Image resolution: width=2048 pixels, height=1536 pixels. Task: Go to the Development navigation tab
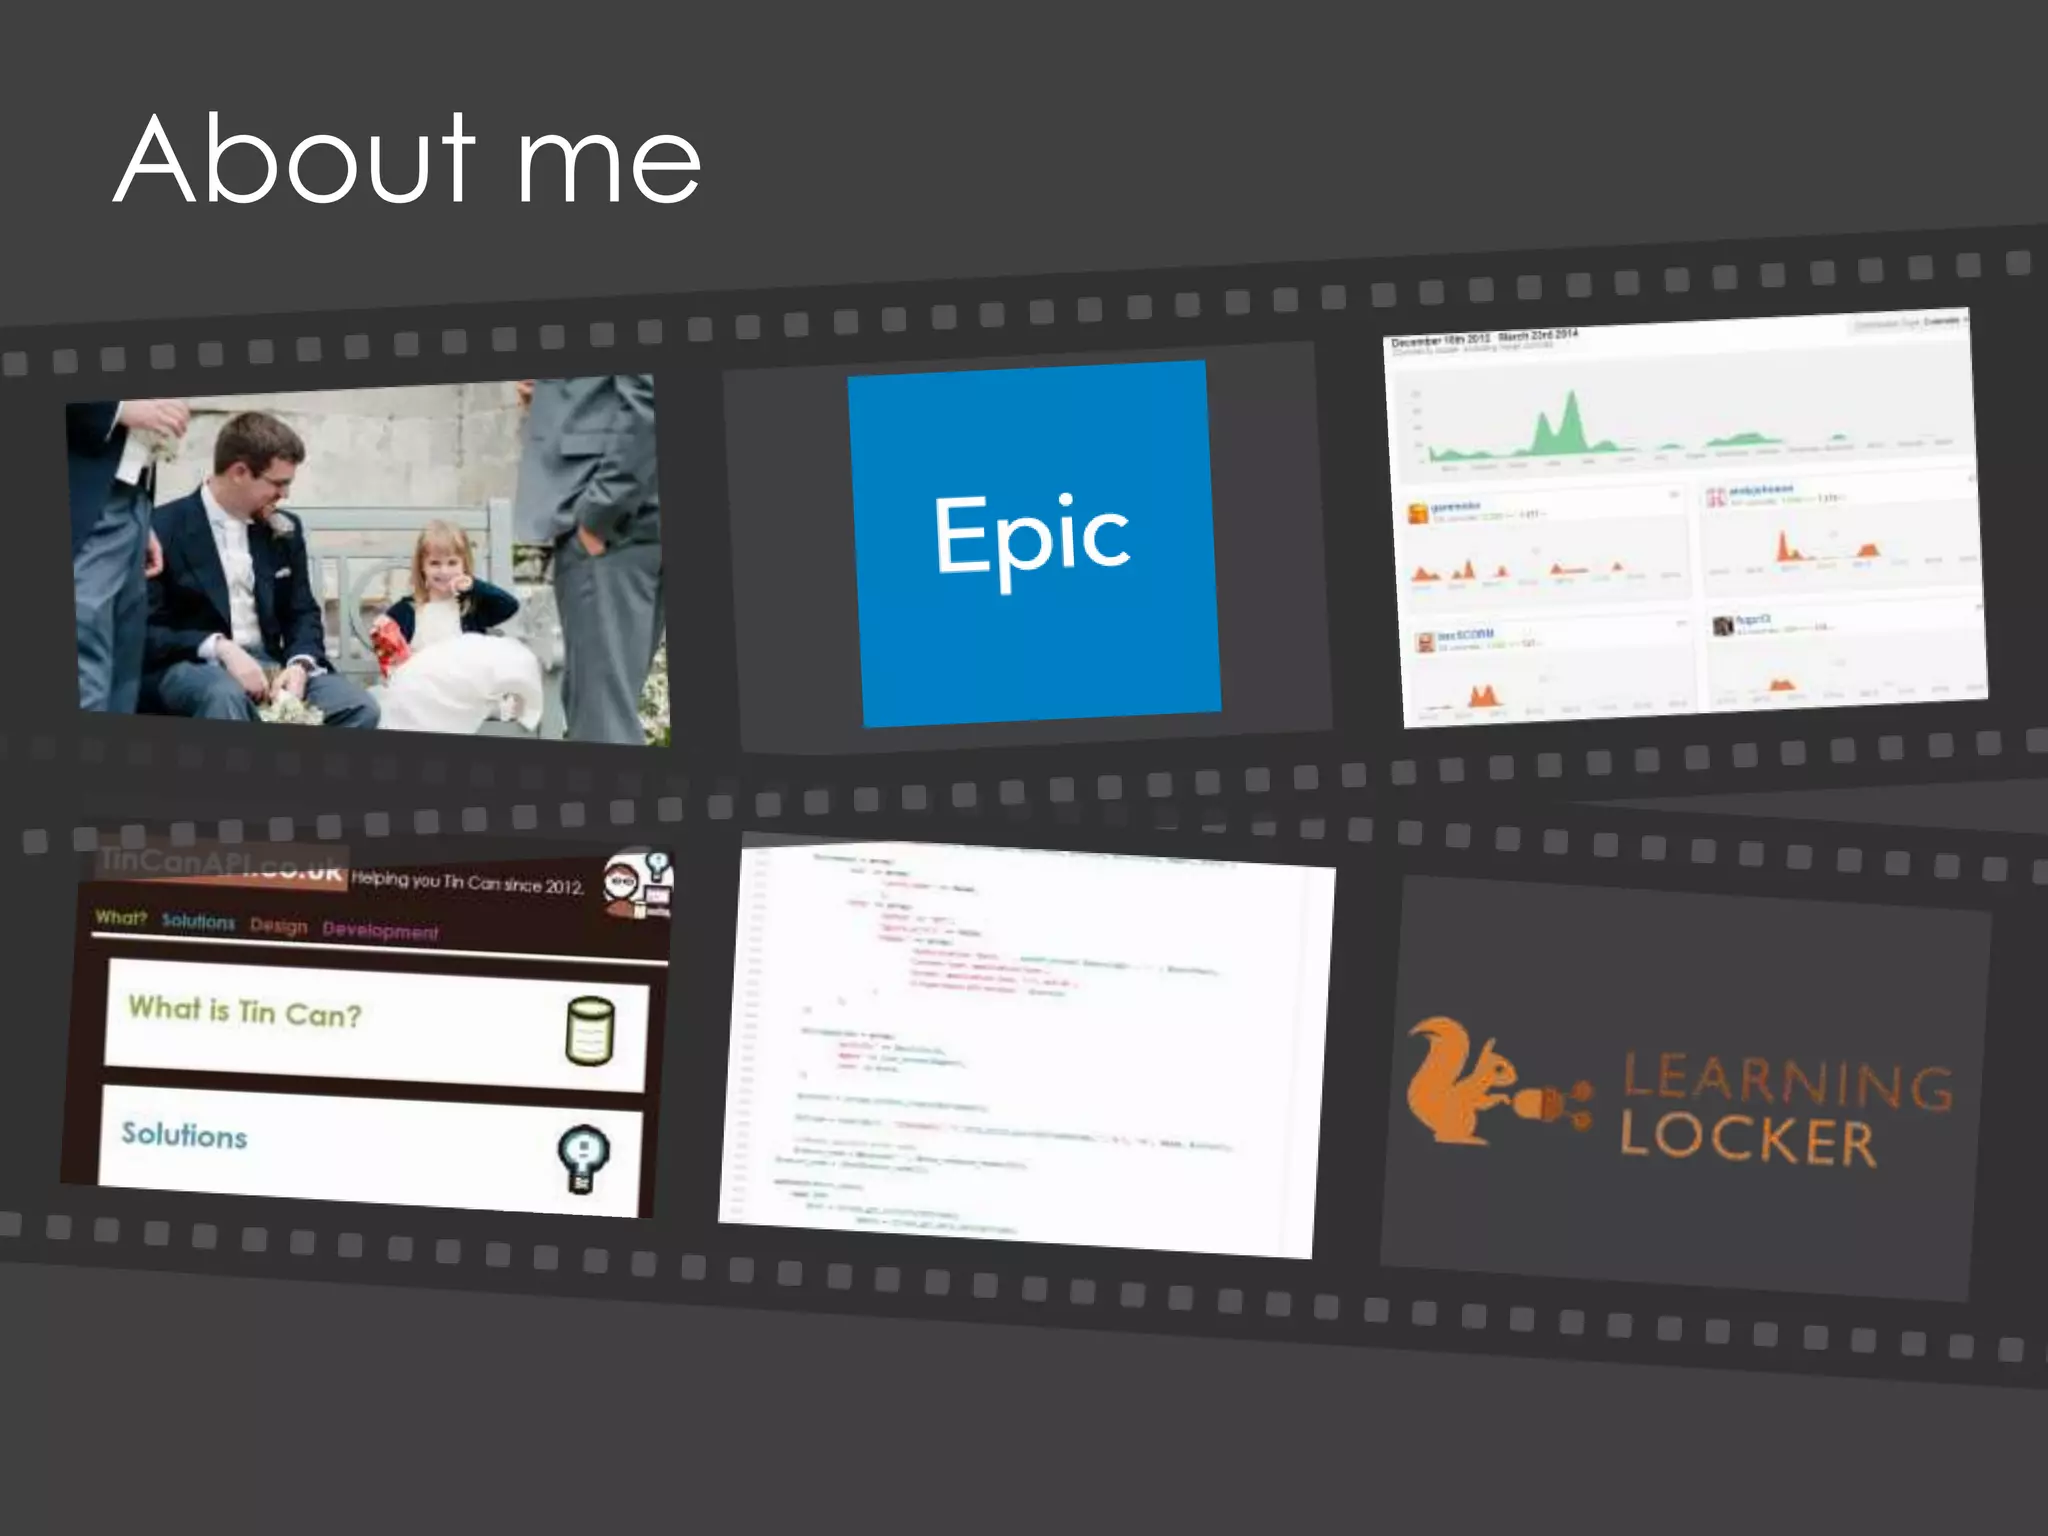coord(380,931)
